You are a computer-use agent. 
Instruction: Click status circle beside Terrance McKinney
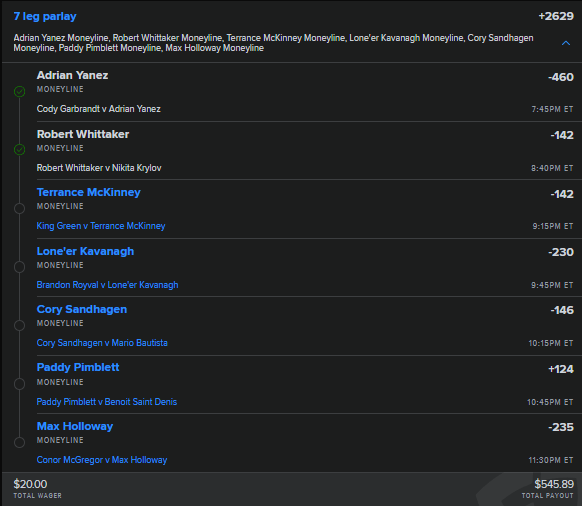(20, 208)
